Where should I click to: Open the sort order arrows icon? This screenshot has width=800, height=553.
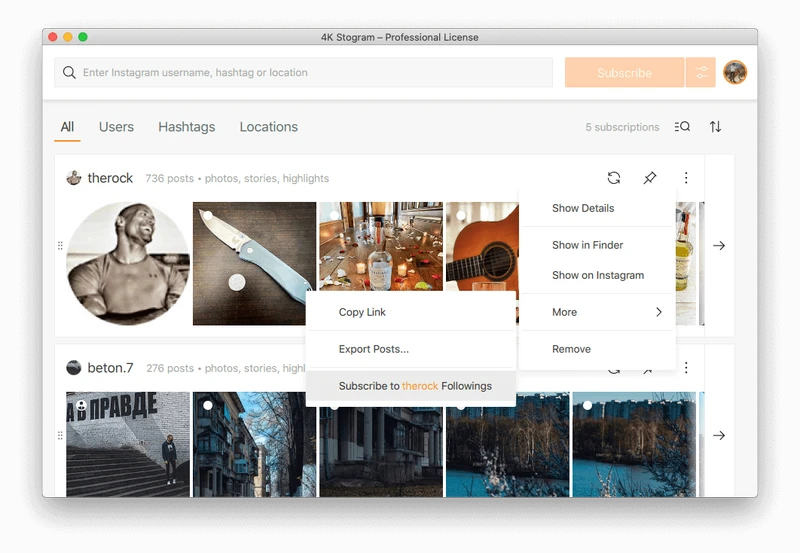715,127
